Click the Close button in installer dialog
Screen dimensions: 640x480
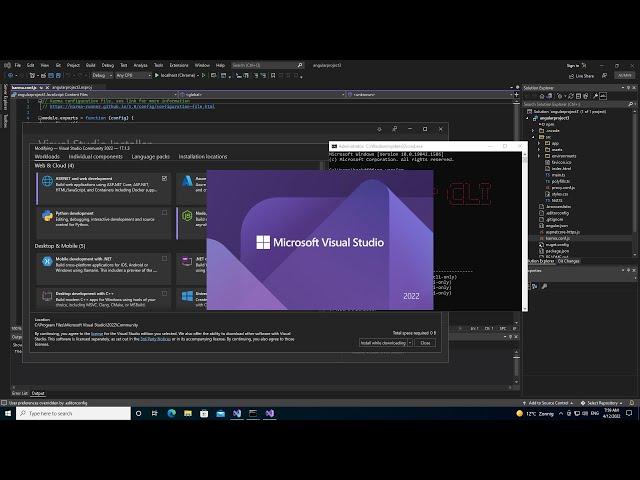click(425, 343)
